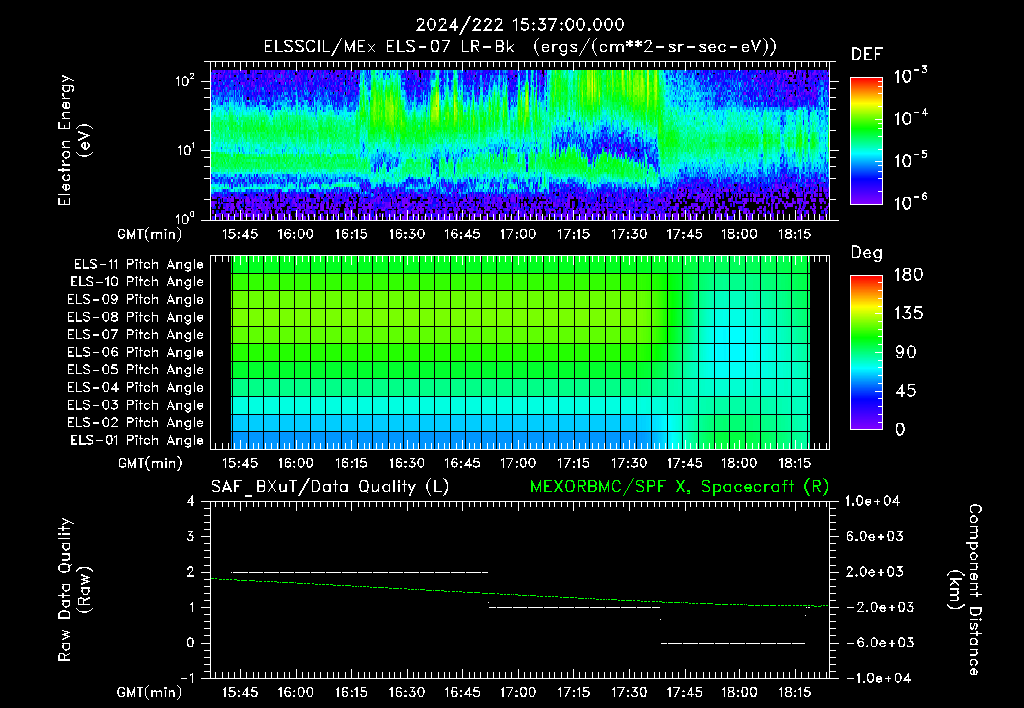Screen dimensions: 1024x708
Task: Select the ELS-07 Pitch Angle row label
Action: tap(135, 334)
